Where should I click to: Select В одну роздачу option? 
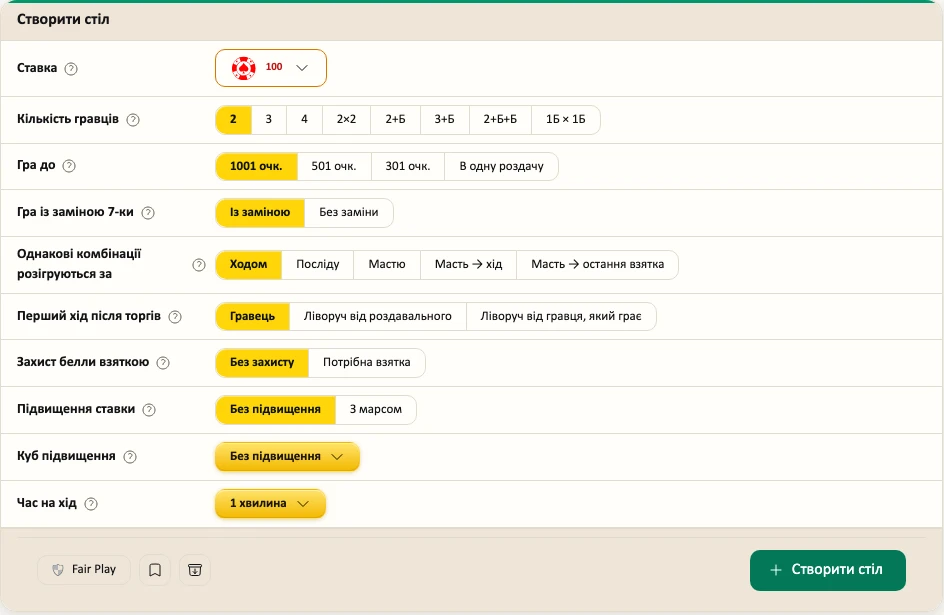[501, 166]
